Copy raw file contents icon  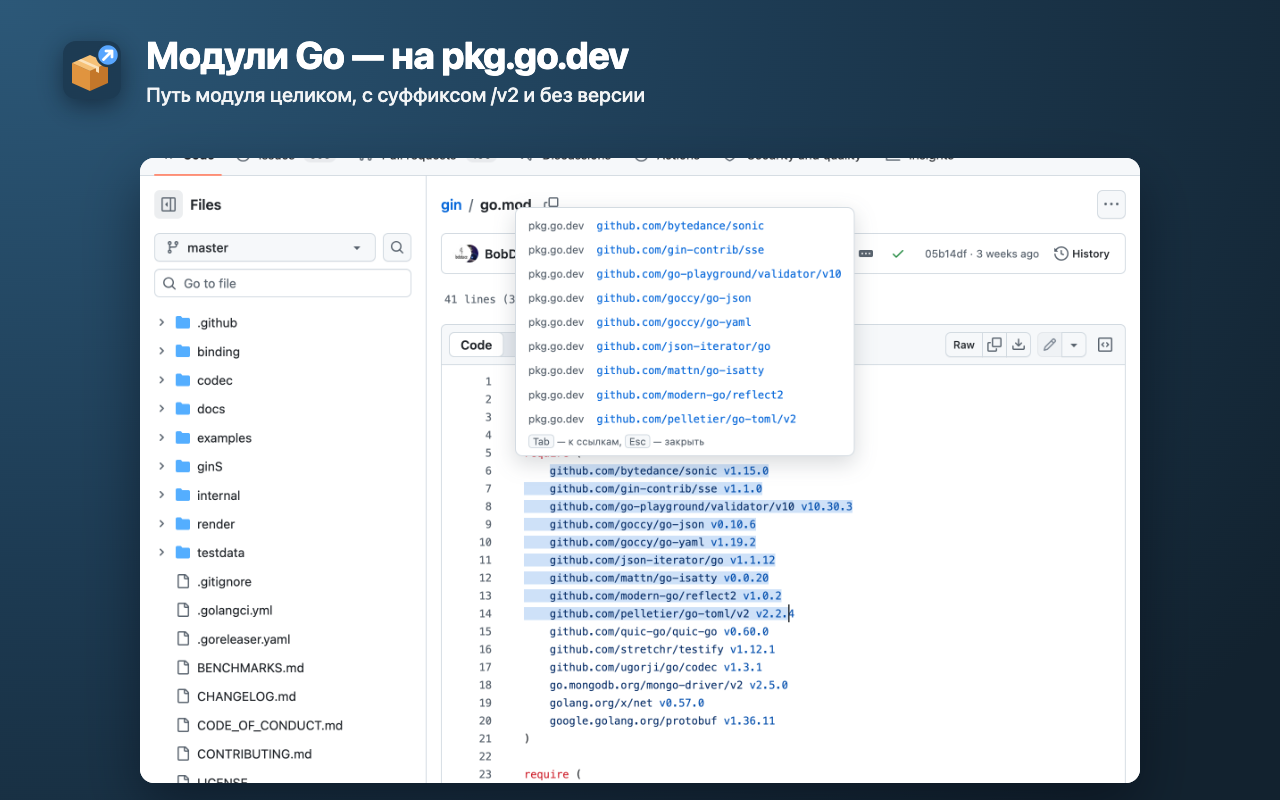[x=994, y=345]
